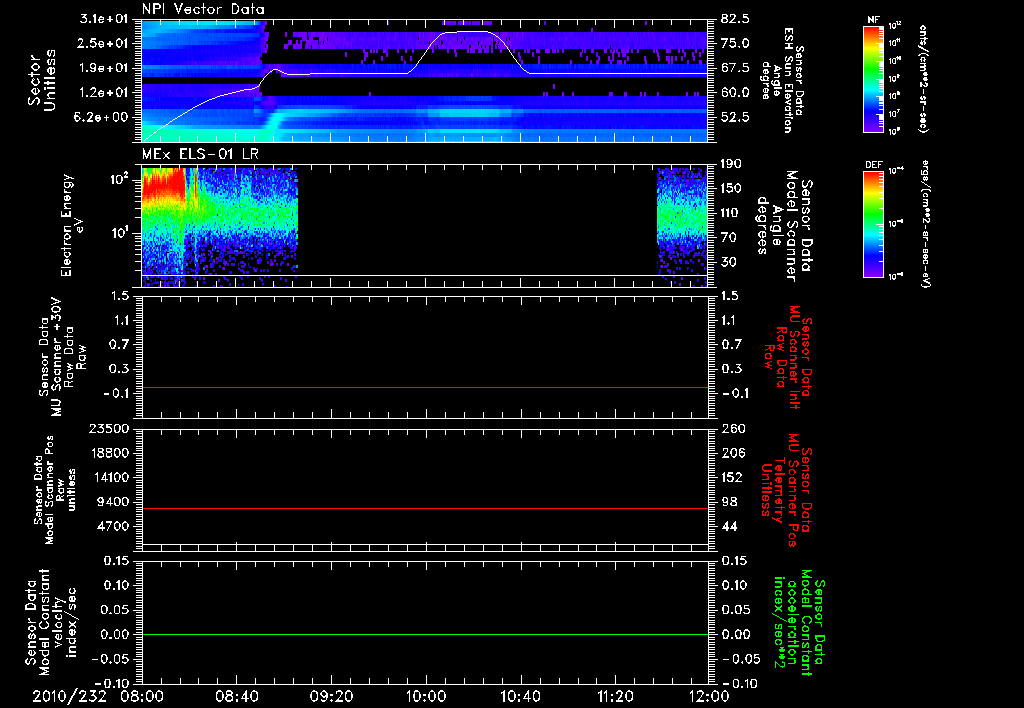The width and height of the screenshot is (1024, 708).
Task: Select the 'NPI Vector Data' panel title
Action: (203, 9)
